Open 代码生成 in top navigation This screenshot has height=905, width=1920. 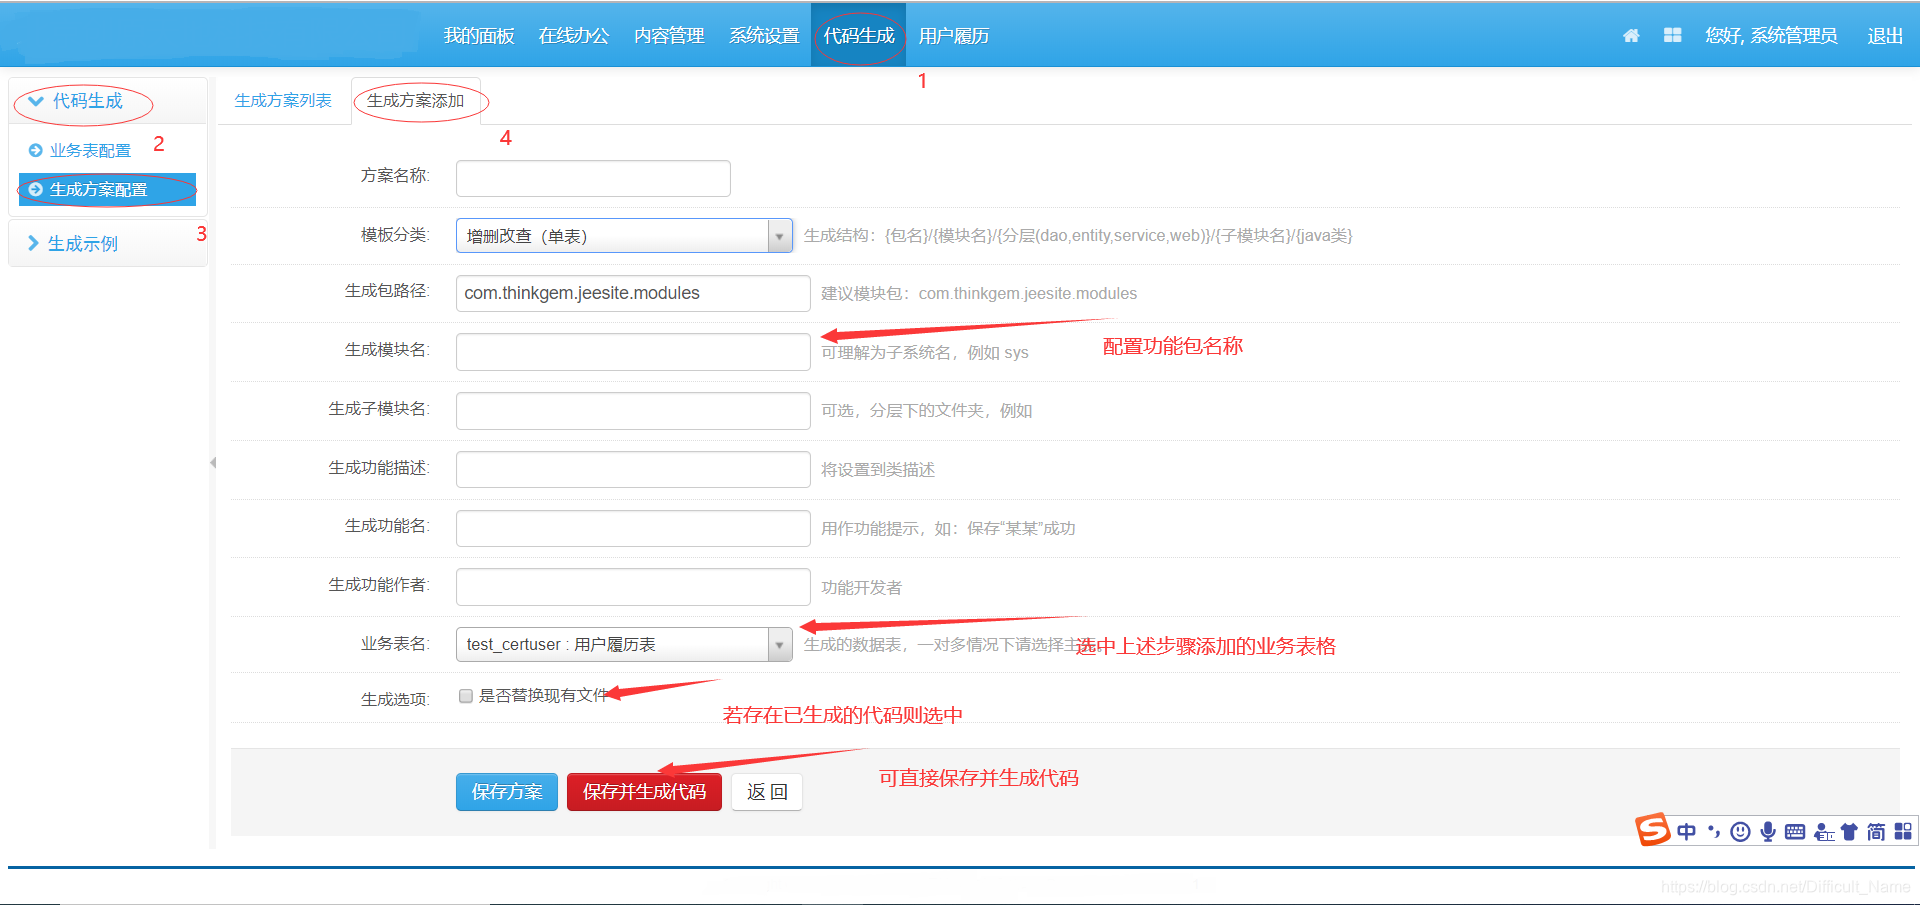pos(859,36)
